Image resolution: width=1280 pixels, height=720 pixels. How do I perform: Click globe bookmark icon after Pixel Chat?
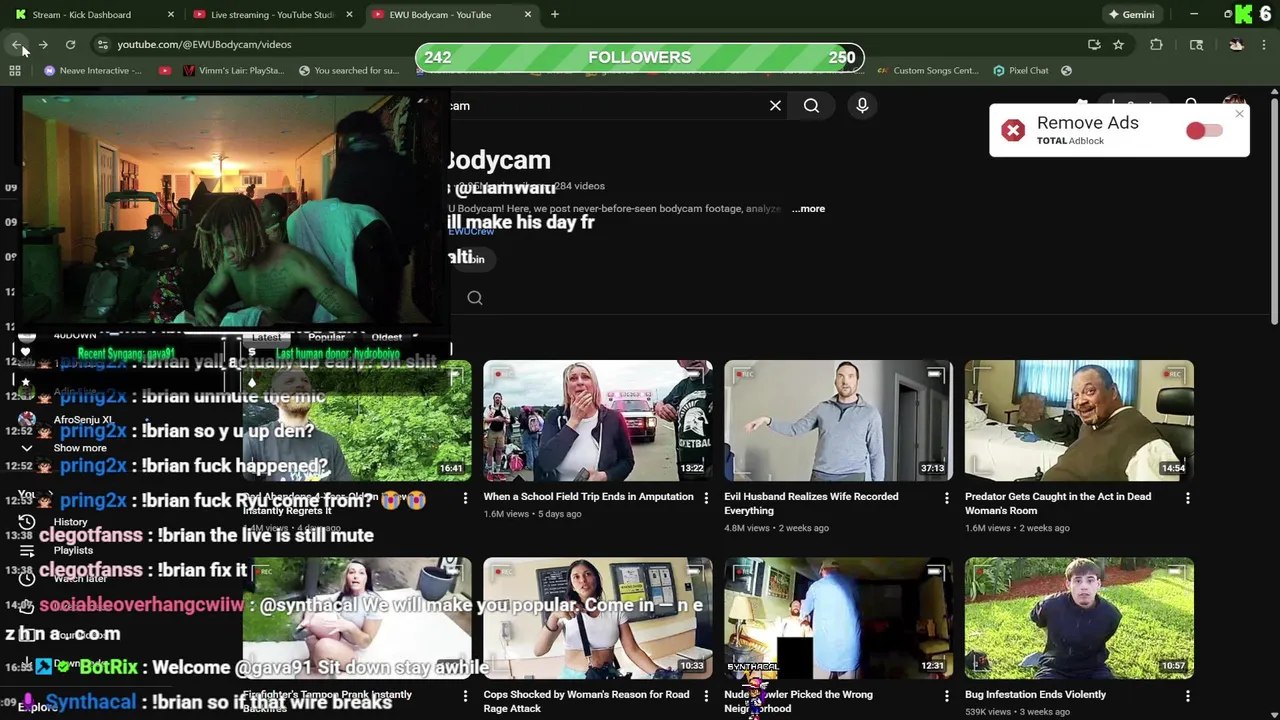pos(1066,70)
